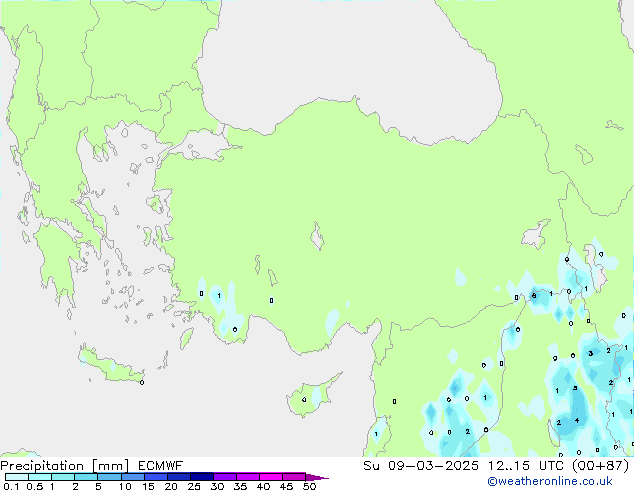The image size is (634, 490).
Task: Select the 45–50 mm legend swatch
Action: (294, 477)
